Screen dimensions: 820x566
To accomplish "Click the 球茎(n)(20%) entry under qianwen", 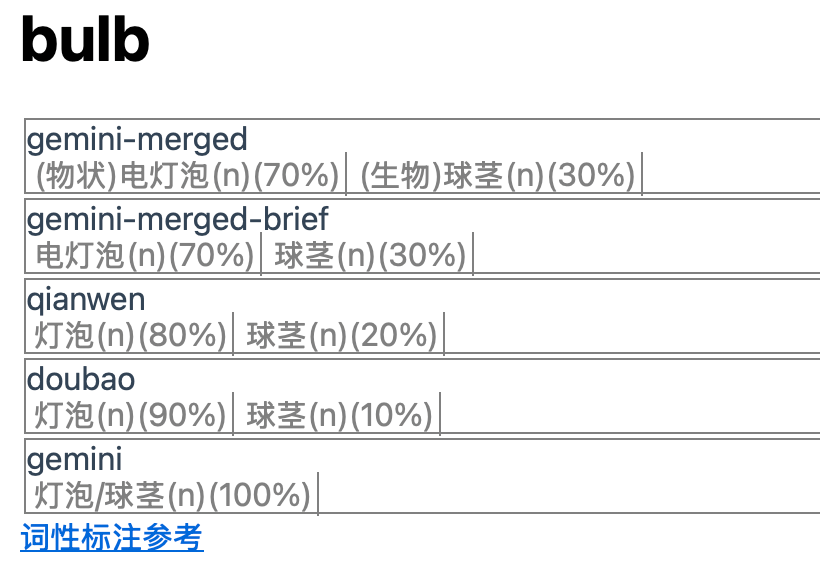I will (342, 336).
